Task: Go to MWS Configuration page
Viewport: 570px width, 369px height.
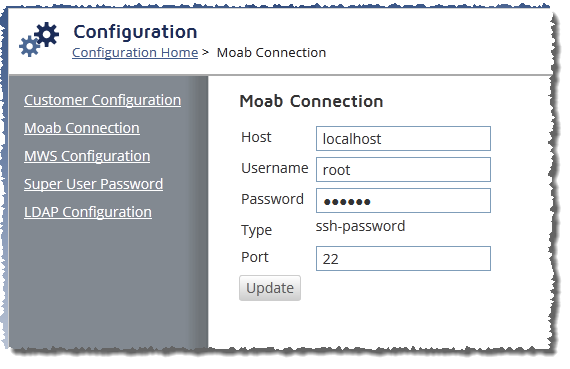Action: click(x=87, y=156)
